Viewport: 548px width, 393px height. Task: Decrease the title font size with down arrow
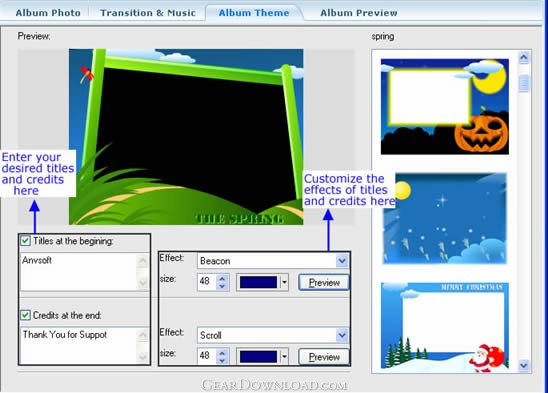[222, 286]
